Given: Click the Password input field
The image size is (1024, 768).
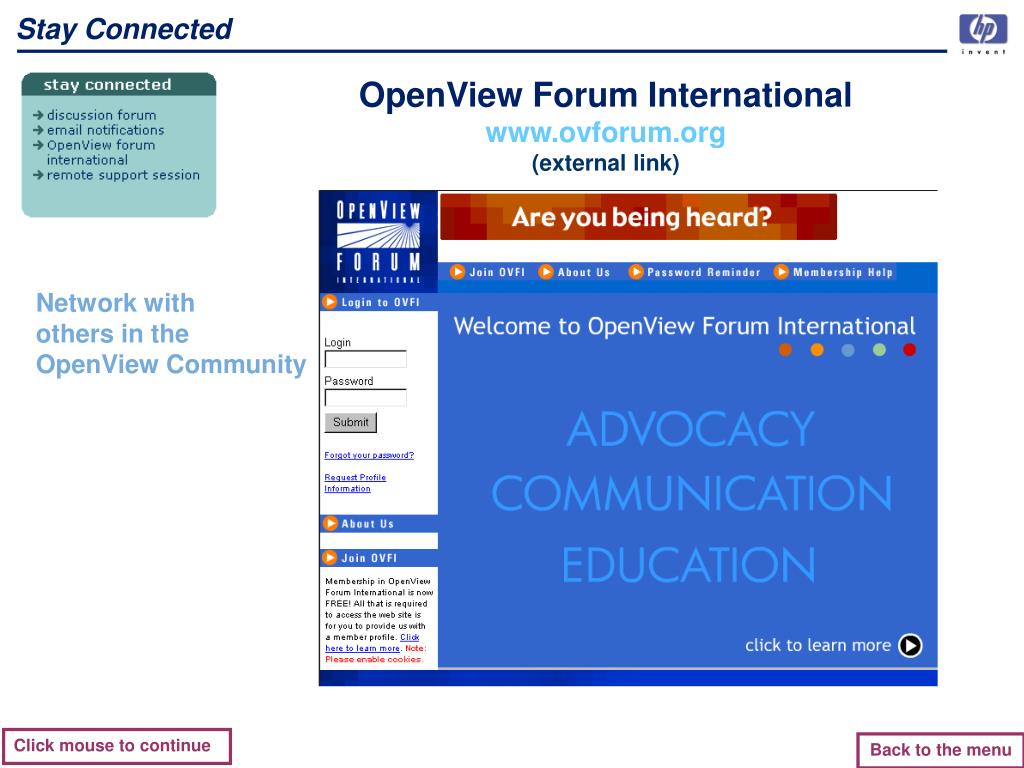Looking at the screenshot, I should (366, 398).
